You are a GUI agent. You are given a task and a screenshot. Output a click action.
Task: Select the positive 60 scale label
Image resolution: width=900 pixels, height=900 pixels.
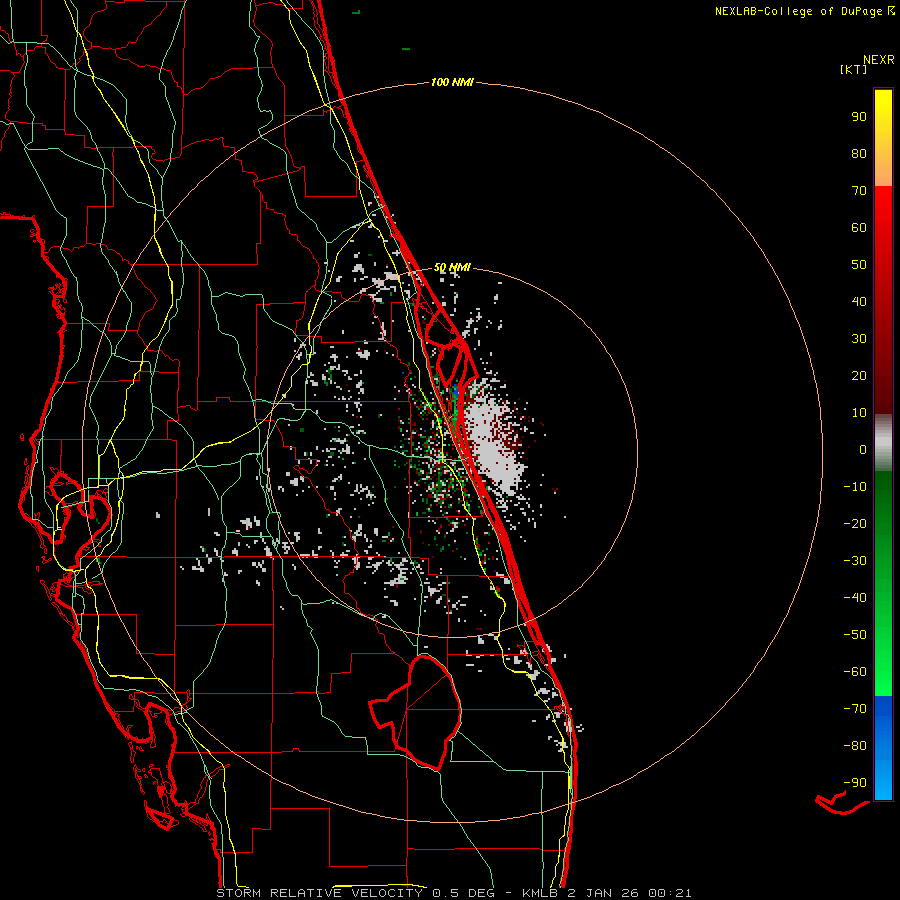click(859, 228)
